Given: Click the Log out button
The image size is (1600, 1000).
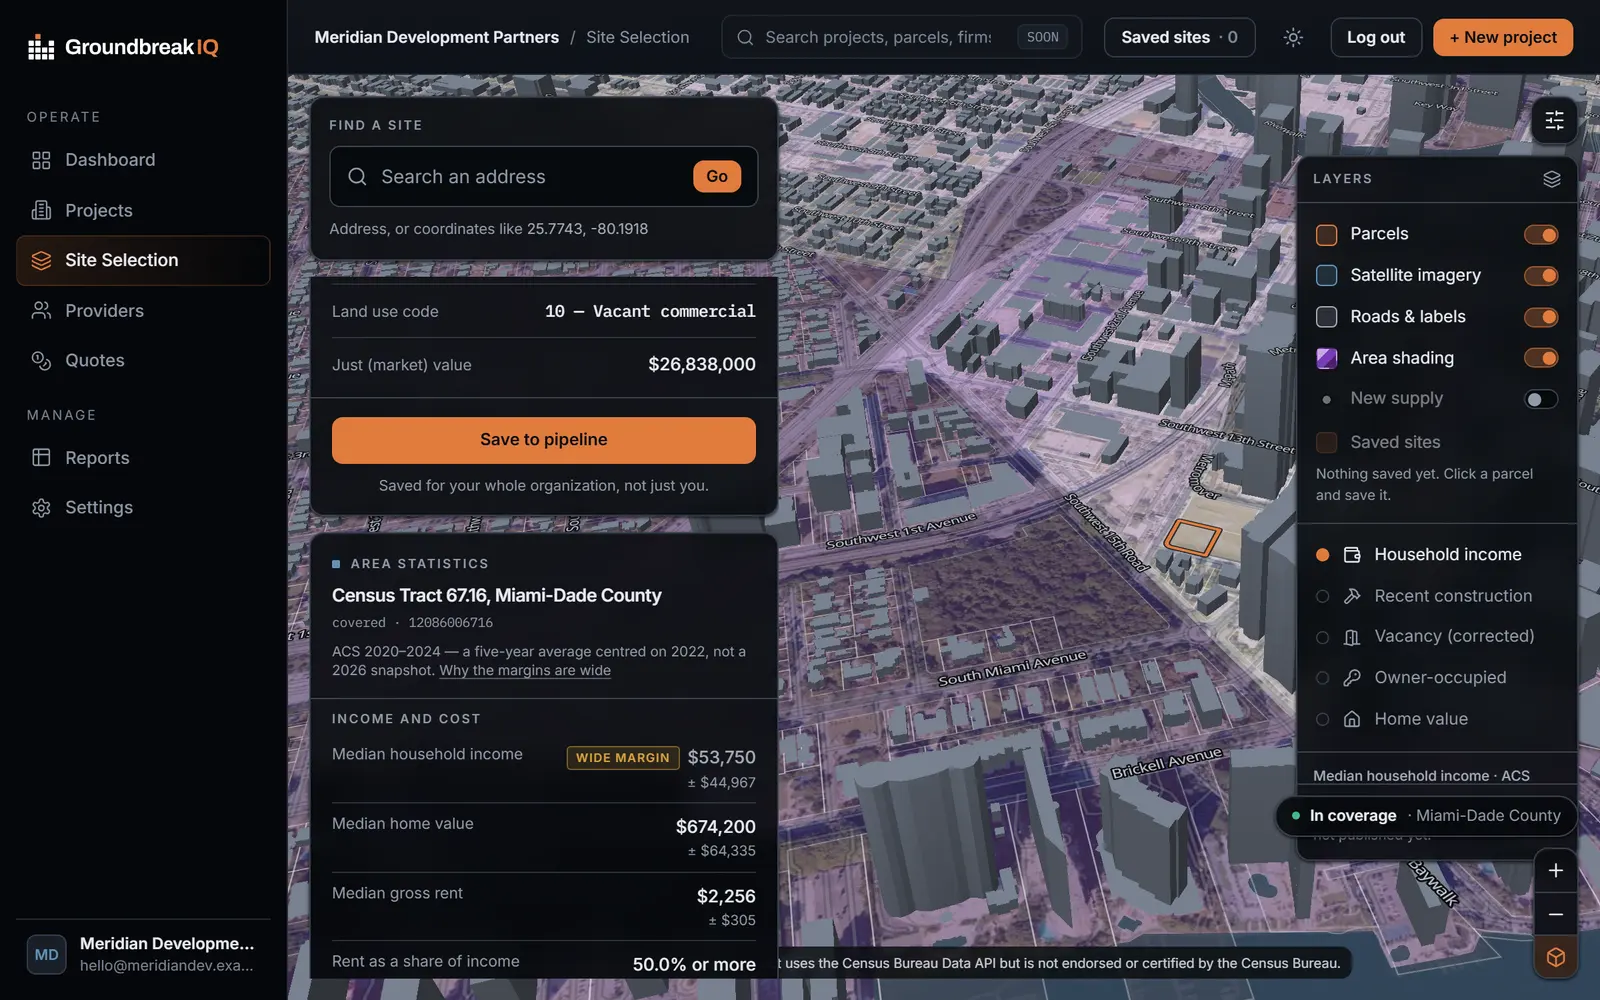Looking at the screenshot, I should [x=1375, y=37].
